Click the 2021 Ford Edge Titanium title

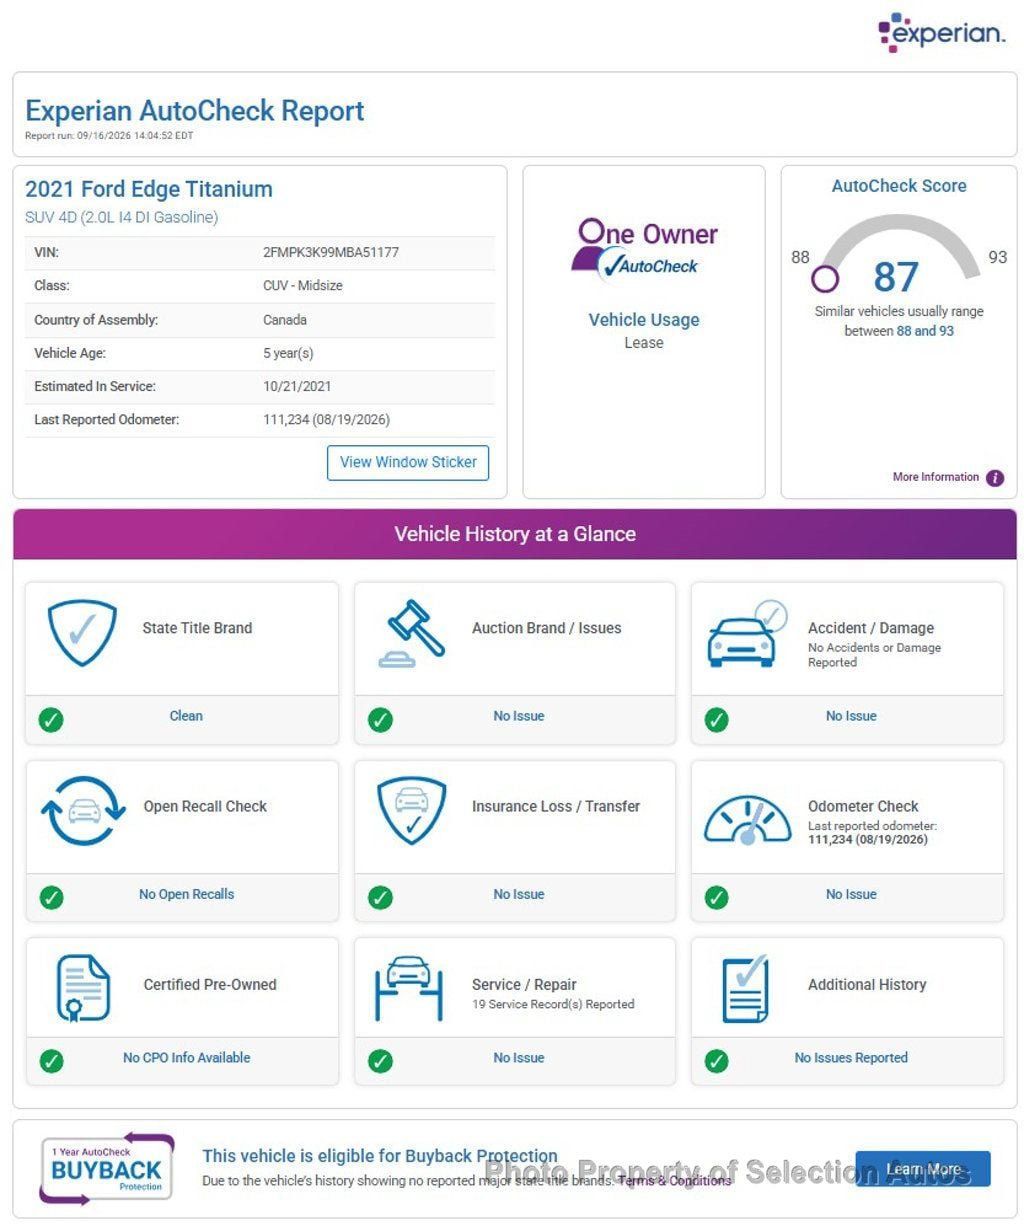click(x=149, y=189)
